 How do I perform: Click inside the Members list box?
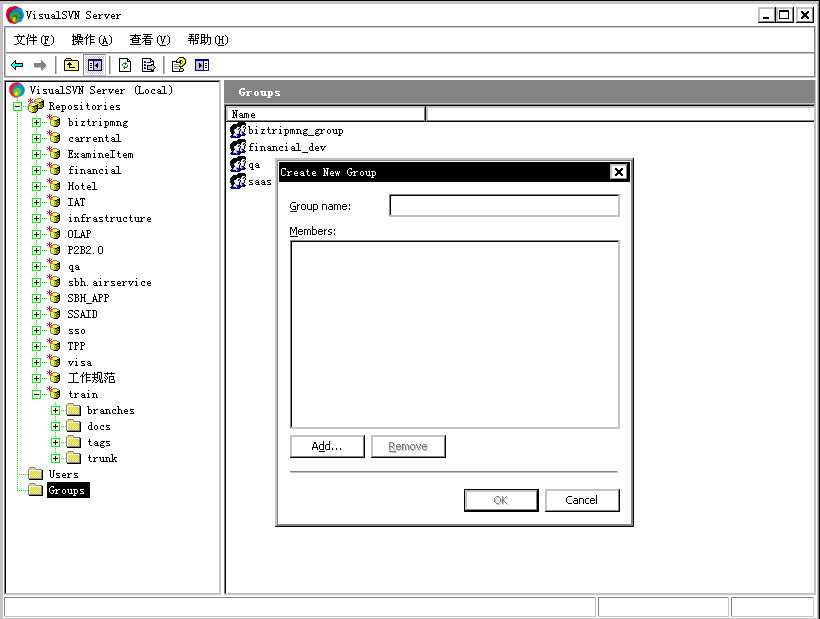[454, 335]
